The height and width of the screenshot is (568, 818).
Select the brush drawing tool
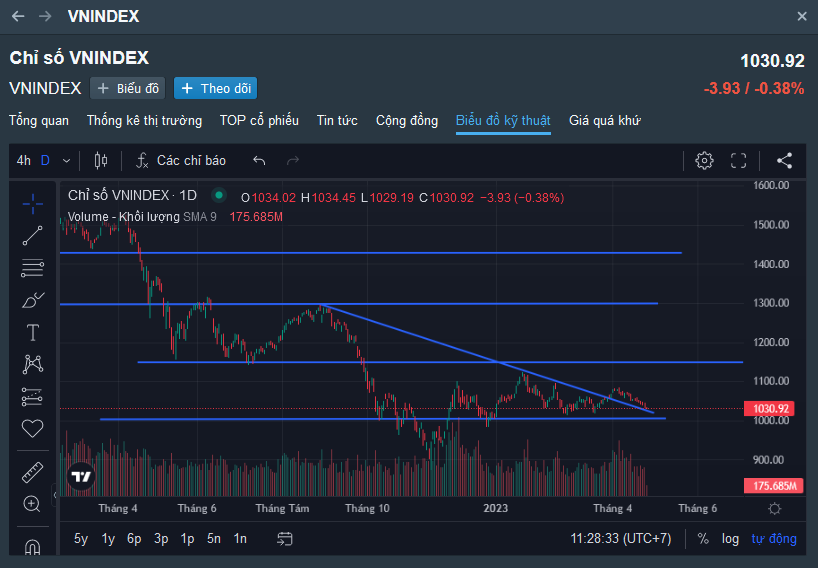[32, 300]
